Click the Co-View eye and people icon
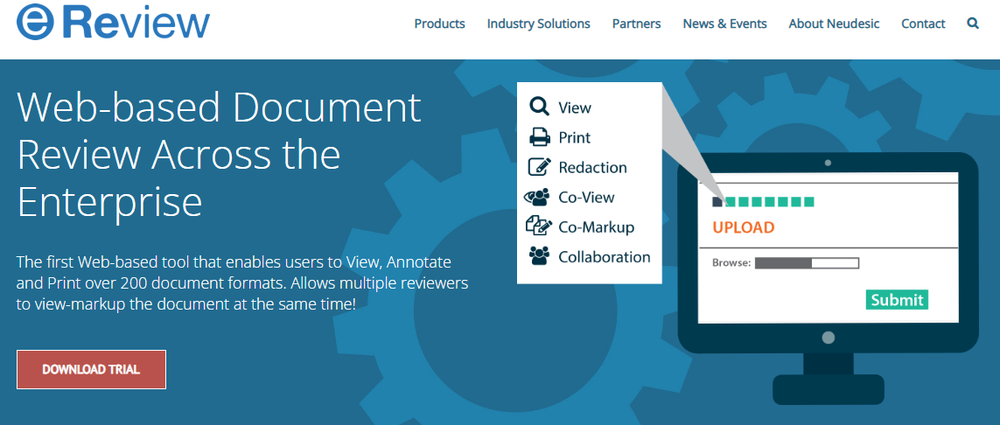Image resolution: width=1000 pixels, height=425 pixels. [x=537, y=197]
